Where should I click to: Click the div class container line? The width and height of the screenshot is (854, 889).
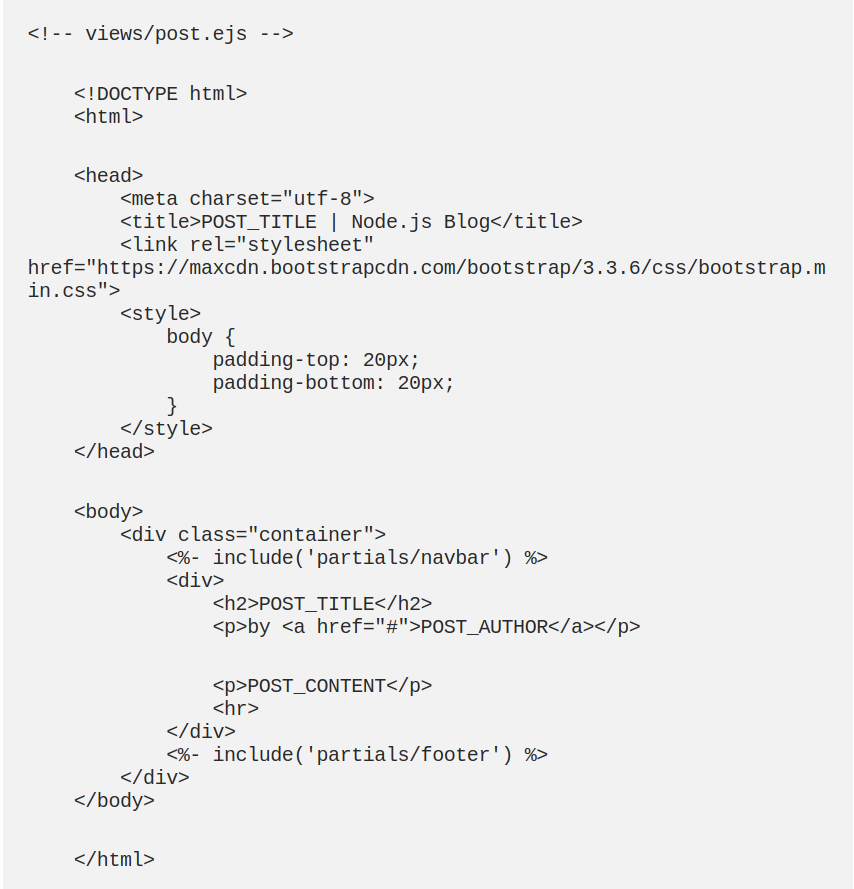click(253, 535)
